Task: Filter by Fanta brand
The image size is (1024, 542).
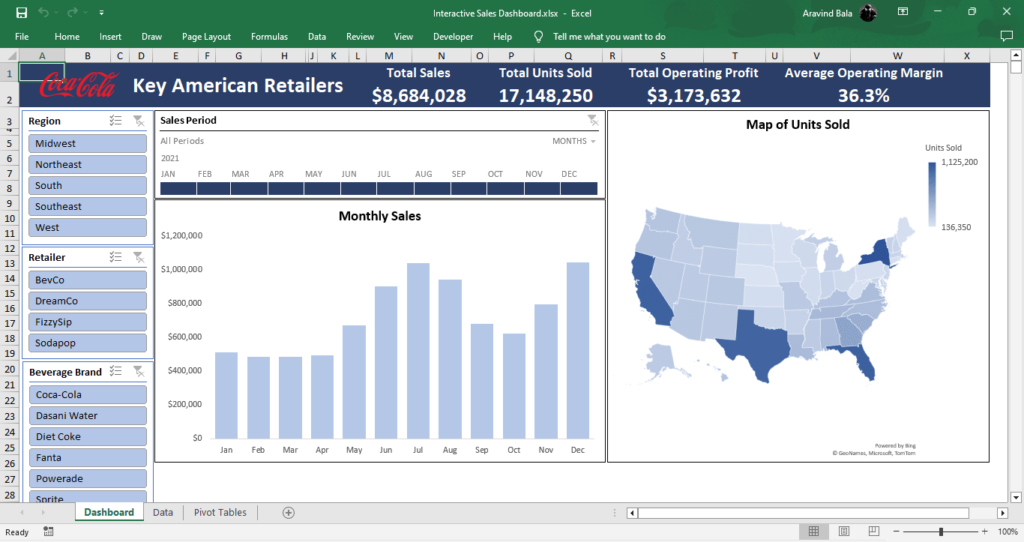Action: (x=88, y=457)
